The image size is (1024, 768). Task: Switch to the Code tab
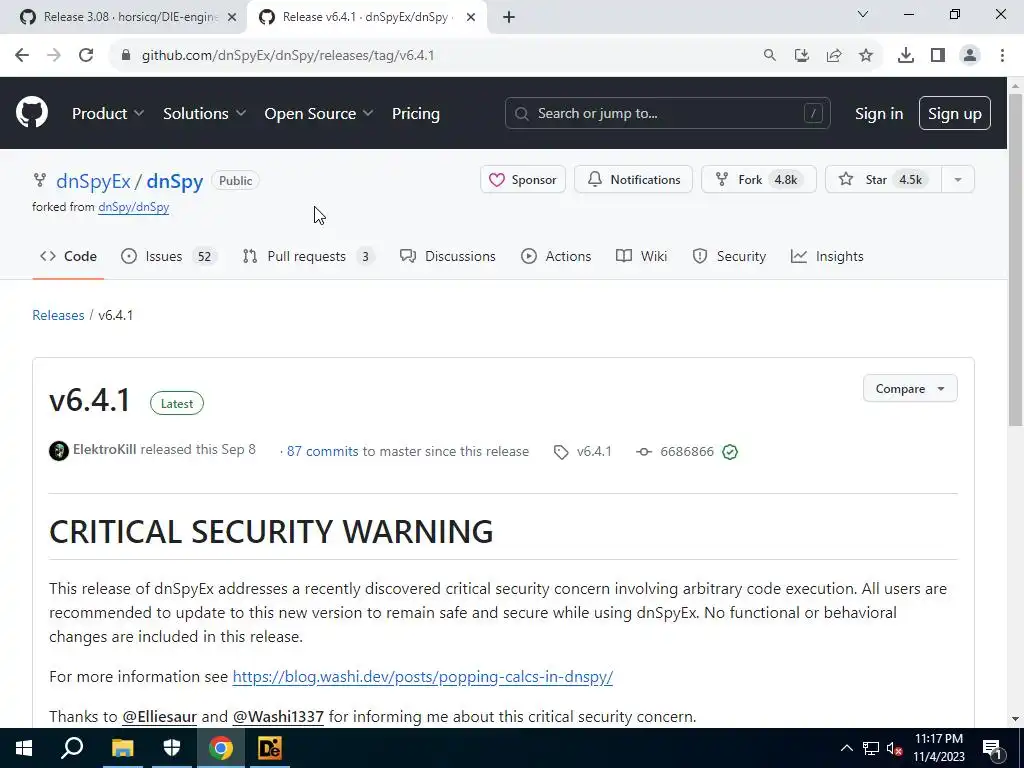click(x=68, y=256)
